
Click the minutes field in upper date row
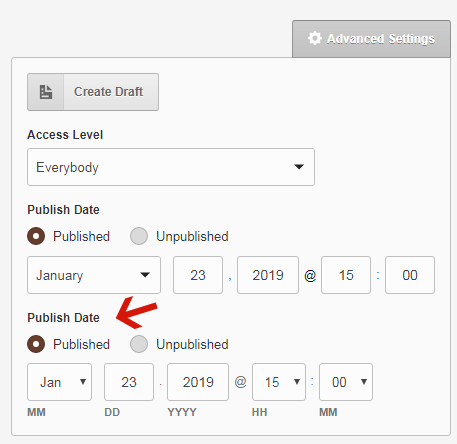[x=410, y=275]
